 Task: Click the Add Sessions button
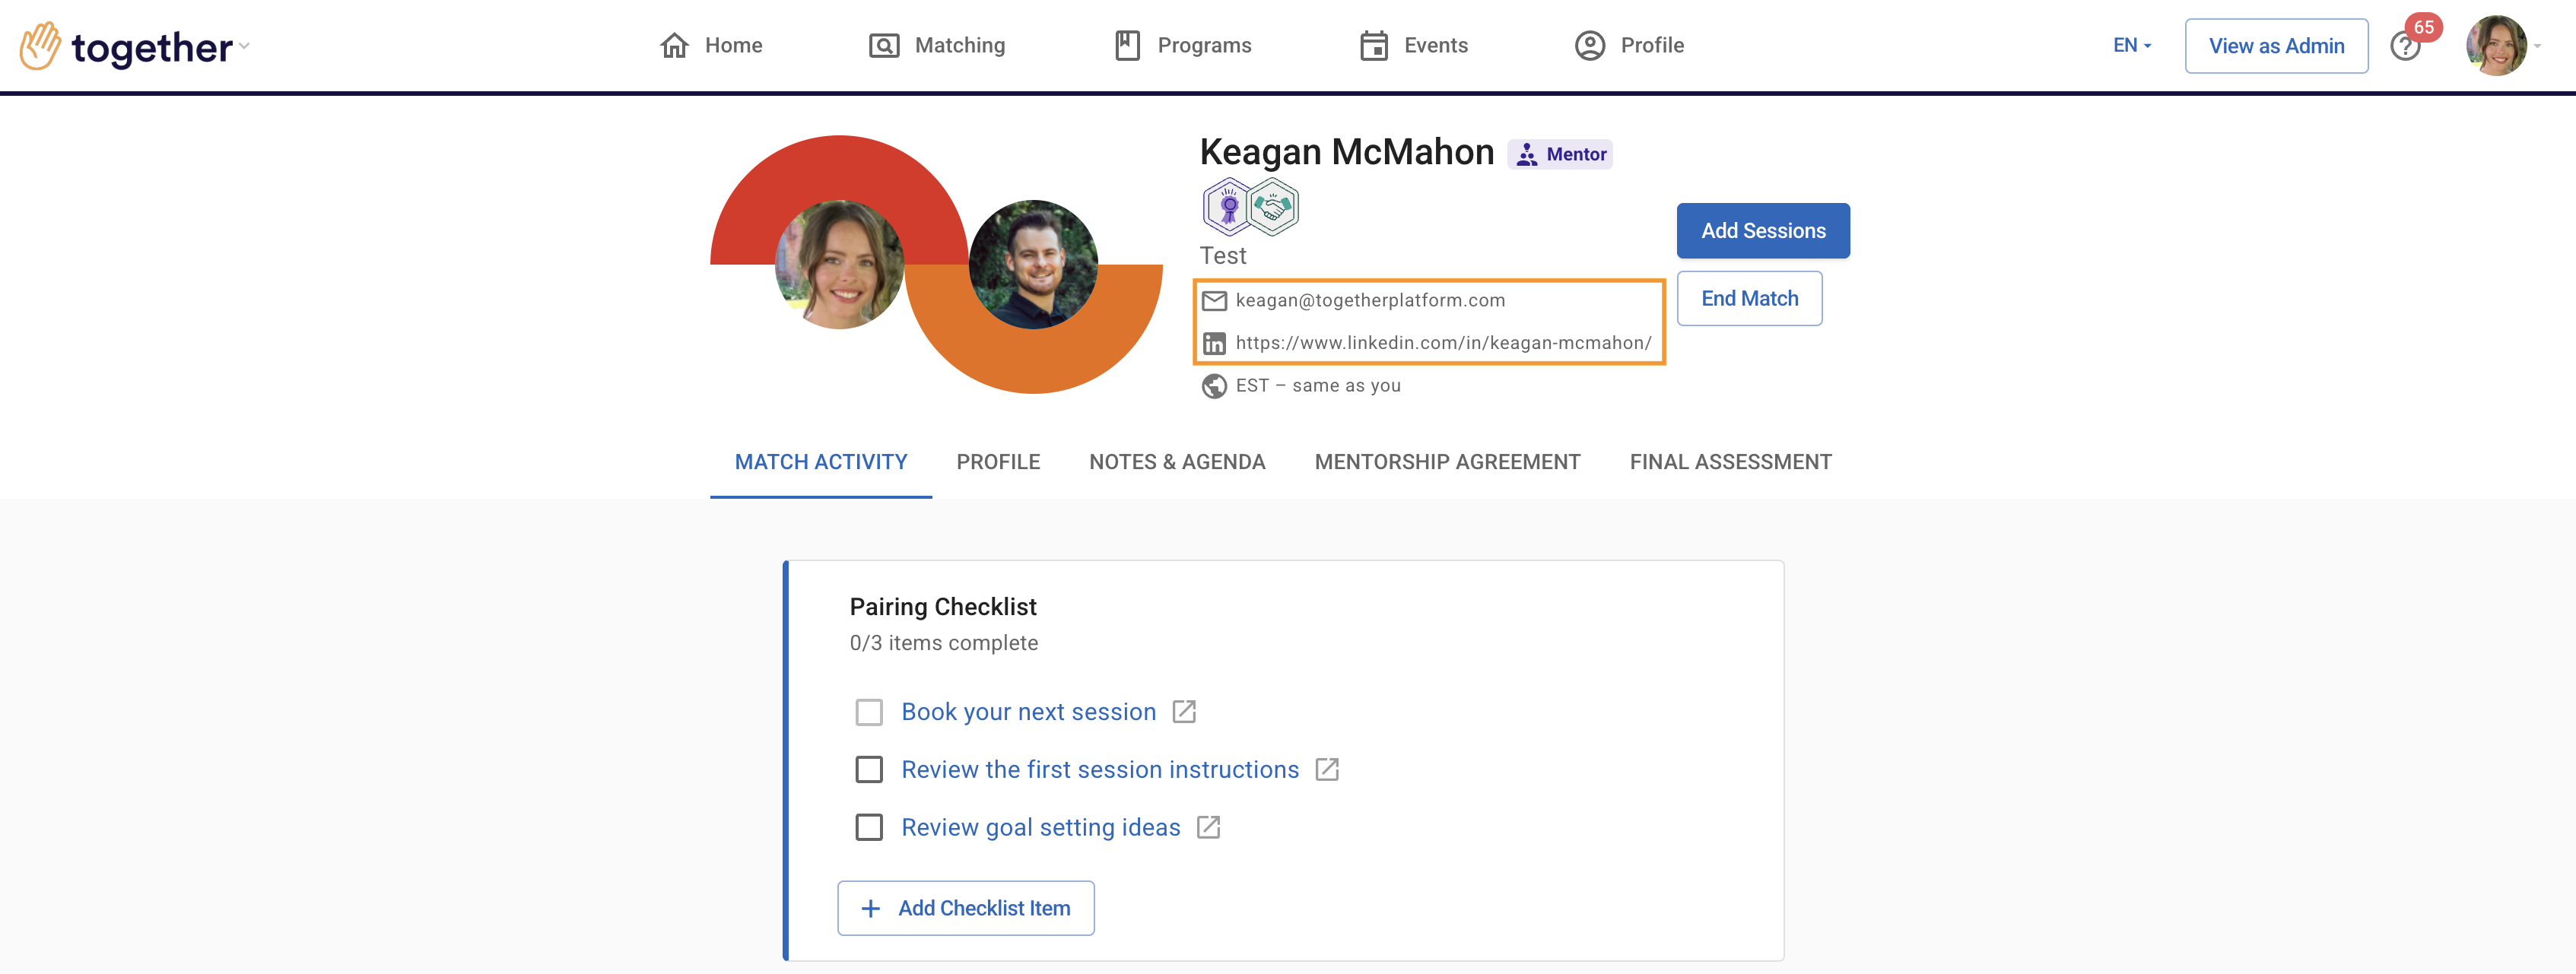coord(1762,230)
